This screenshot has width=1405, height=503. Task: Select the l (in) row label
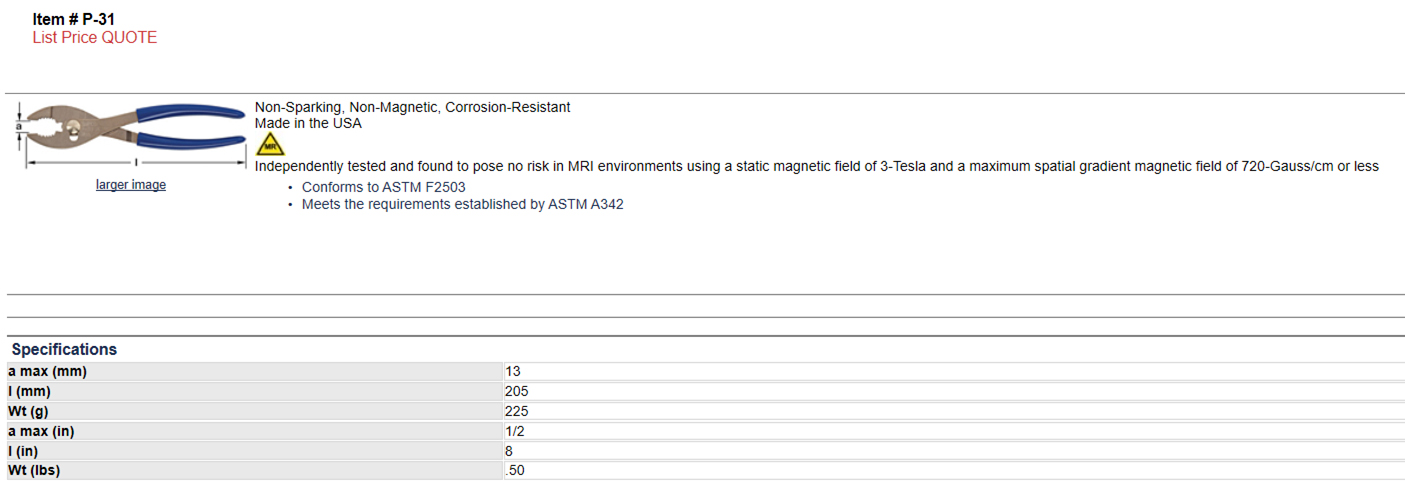(x=254, y=451)
